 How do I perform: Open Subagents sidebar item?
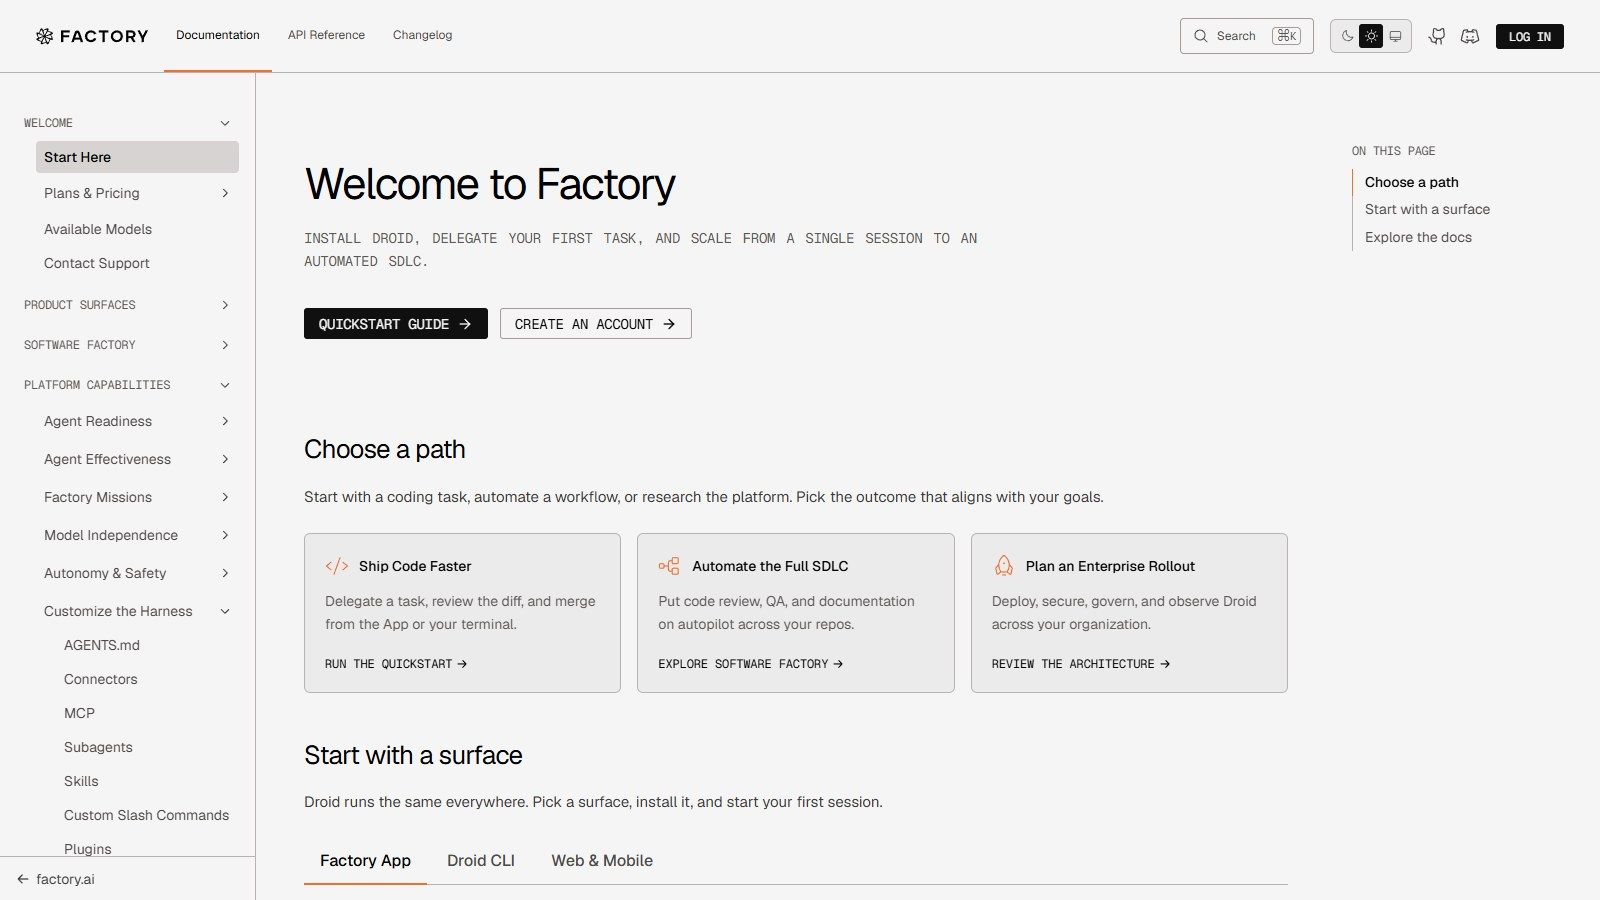(x=98, y=747)
